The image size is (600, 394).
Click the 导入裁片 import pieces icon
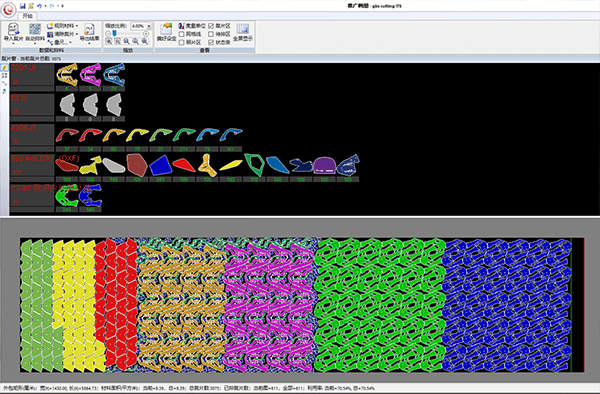(x=13, y=29)
